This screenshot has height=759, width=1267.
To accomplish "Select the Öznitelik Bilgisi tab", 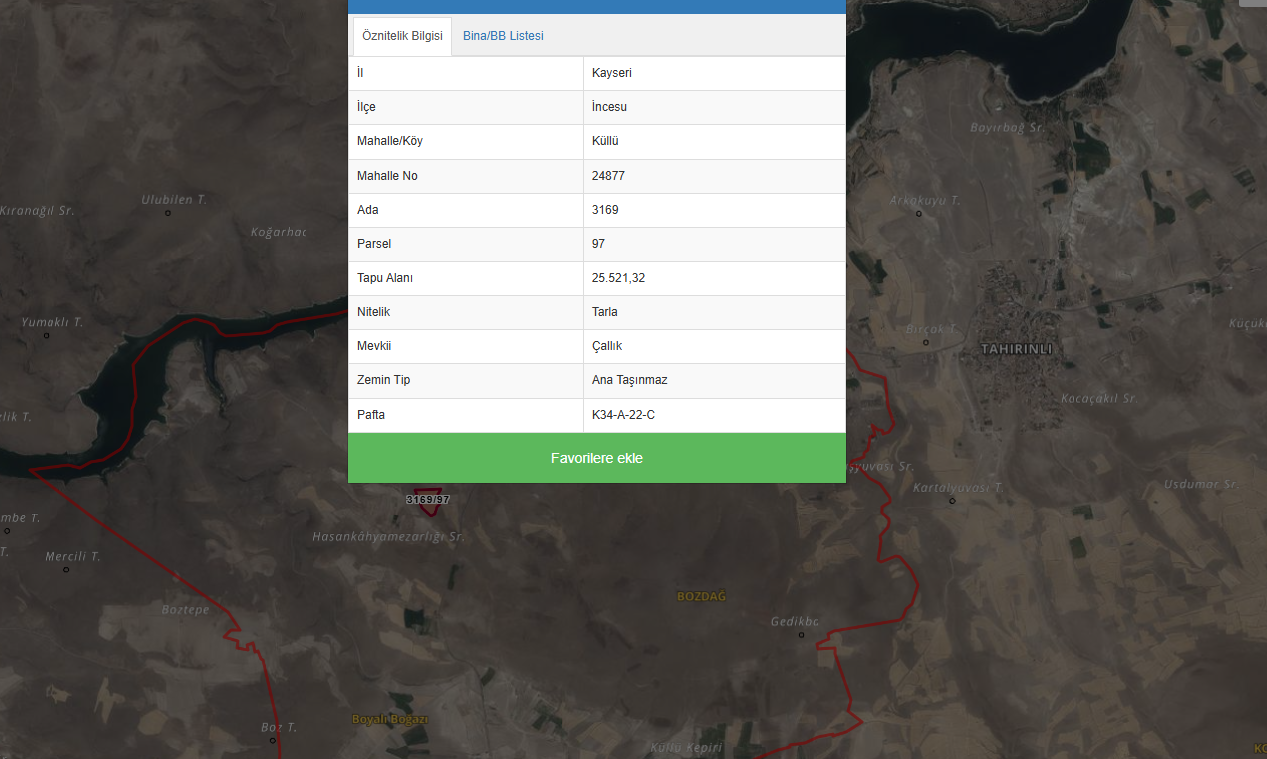I will pyautogui.click(x=402, y=36).
